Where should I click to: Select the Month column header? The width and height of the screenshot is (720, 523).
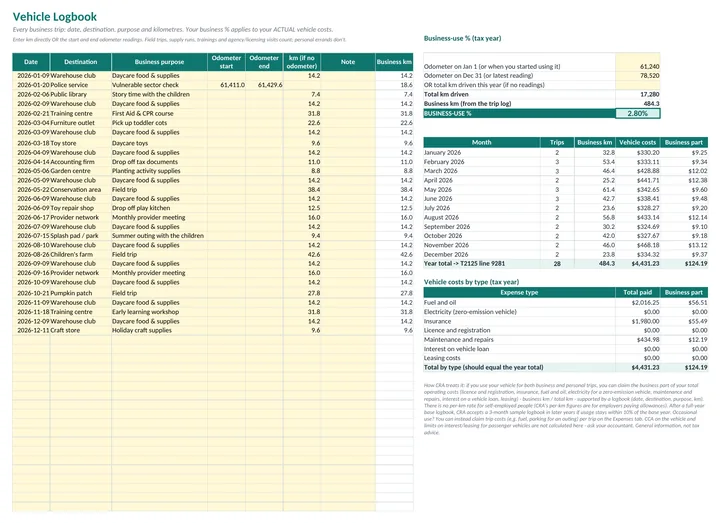tap(482, 142)
